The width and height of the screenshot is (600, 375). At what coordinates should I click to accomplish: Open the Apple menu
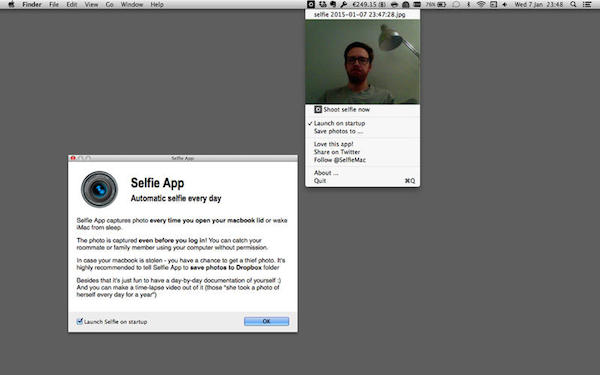[11, 5]
